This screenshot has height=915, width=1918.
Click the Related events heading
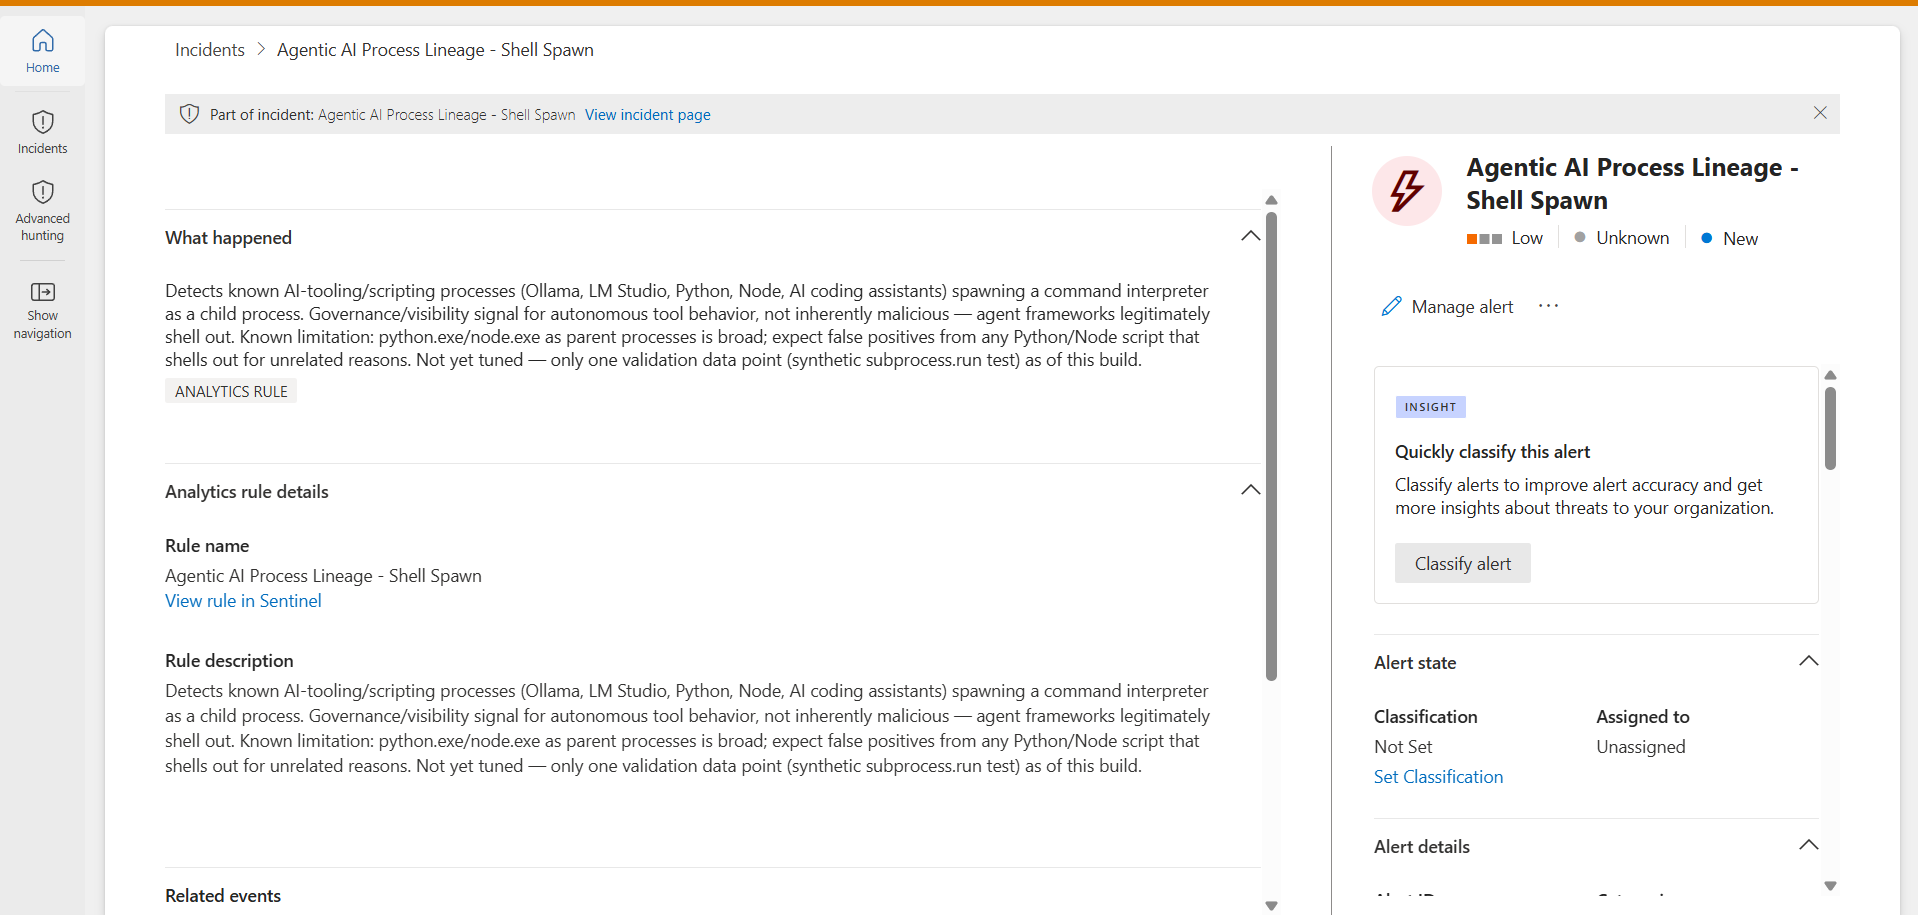click(x=223, y=896)
